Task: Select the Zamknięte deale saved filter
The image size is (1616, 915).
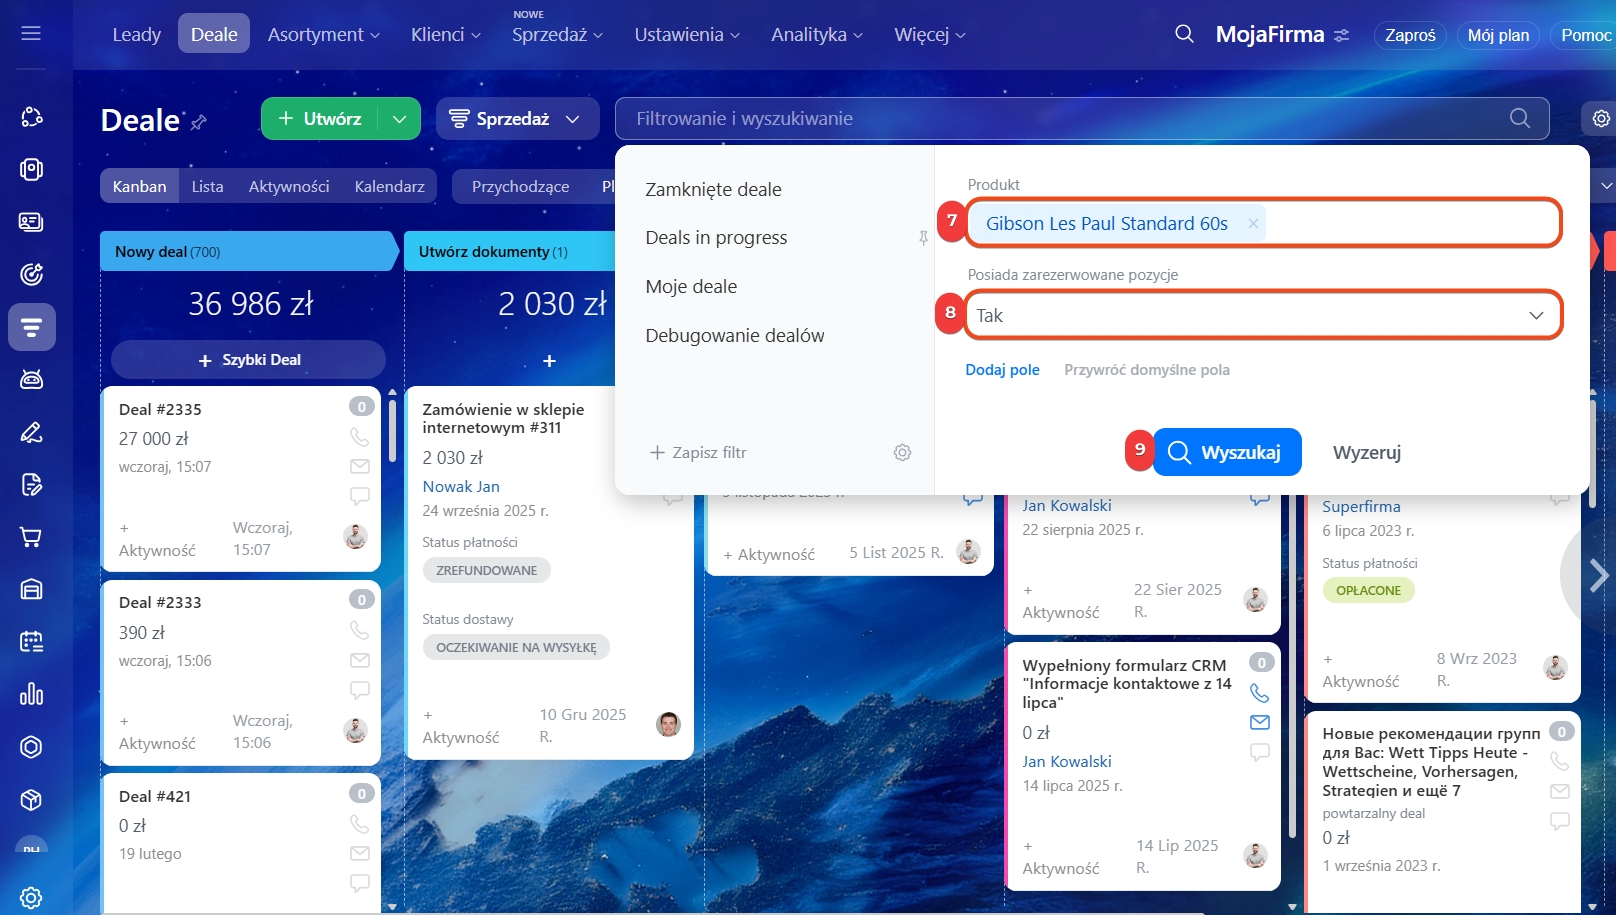Action: (714, 190)
